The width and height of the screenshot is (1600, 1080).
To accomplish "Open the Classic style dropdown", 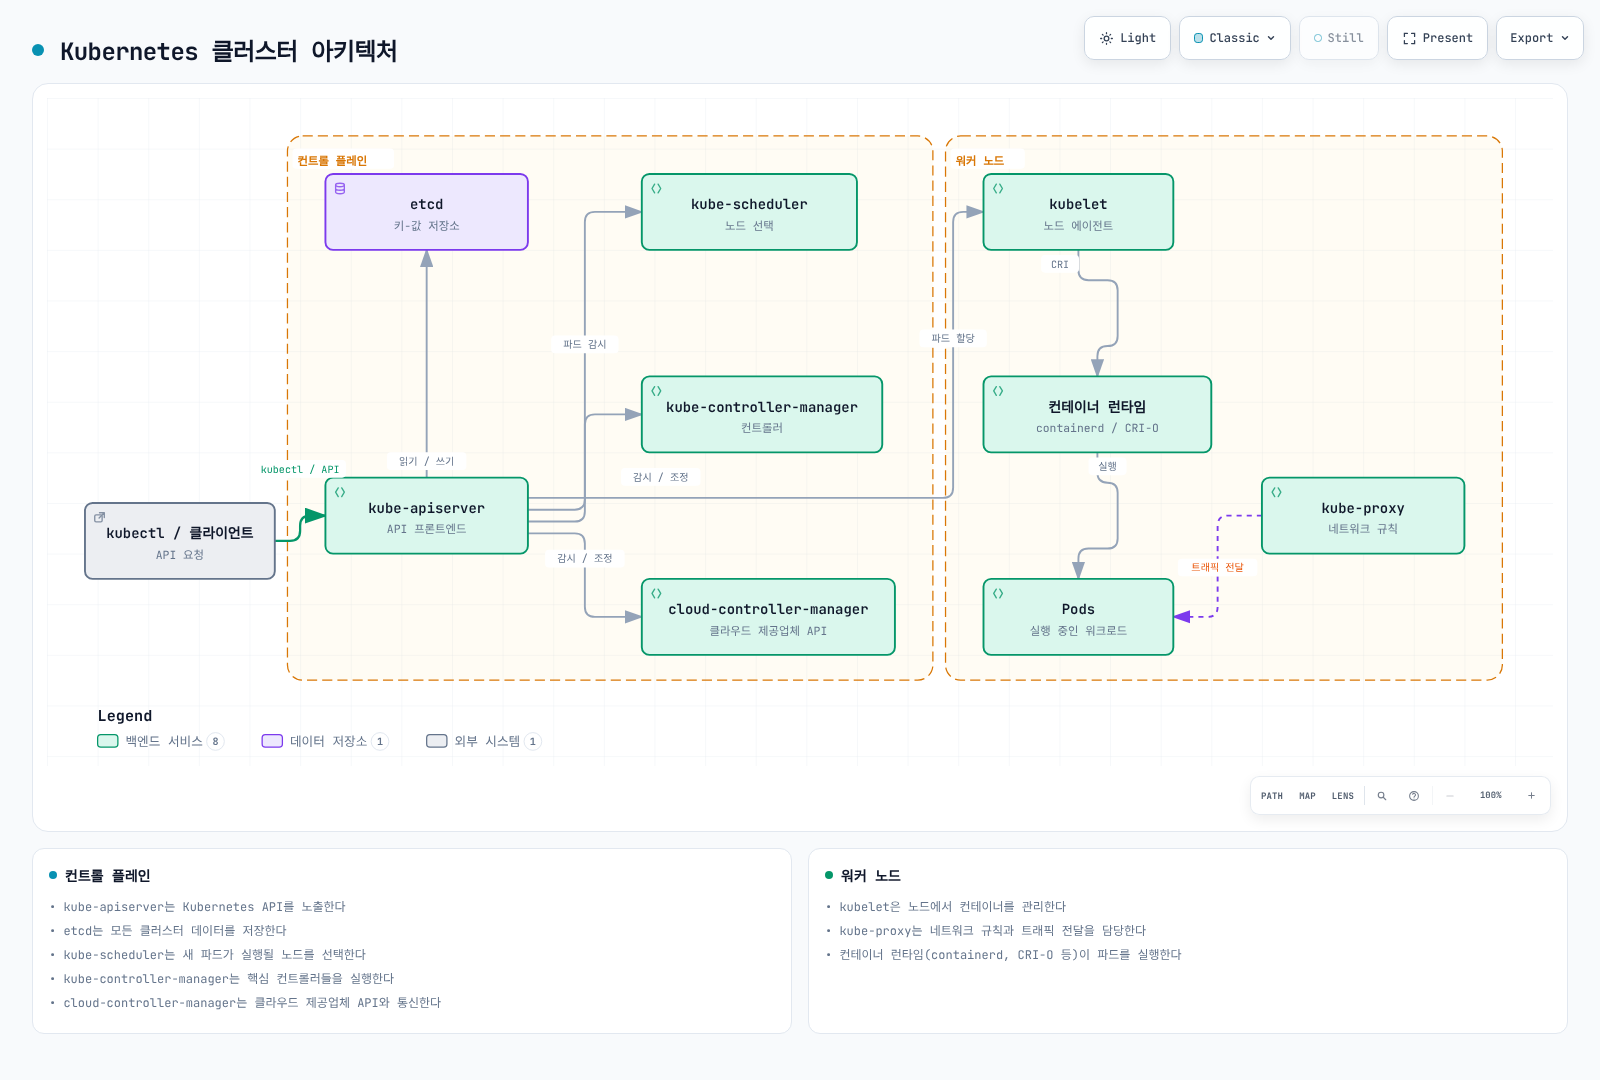I will [1234, 38].
